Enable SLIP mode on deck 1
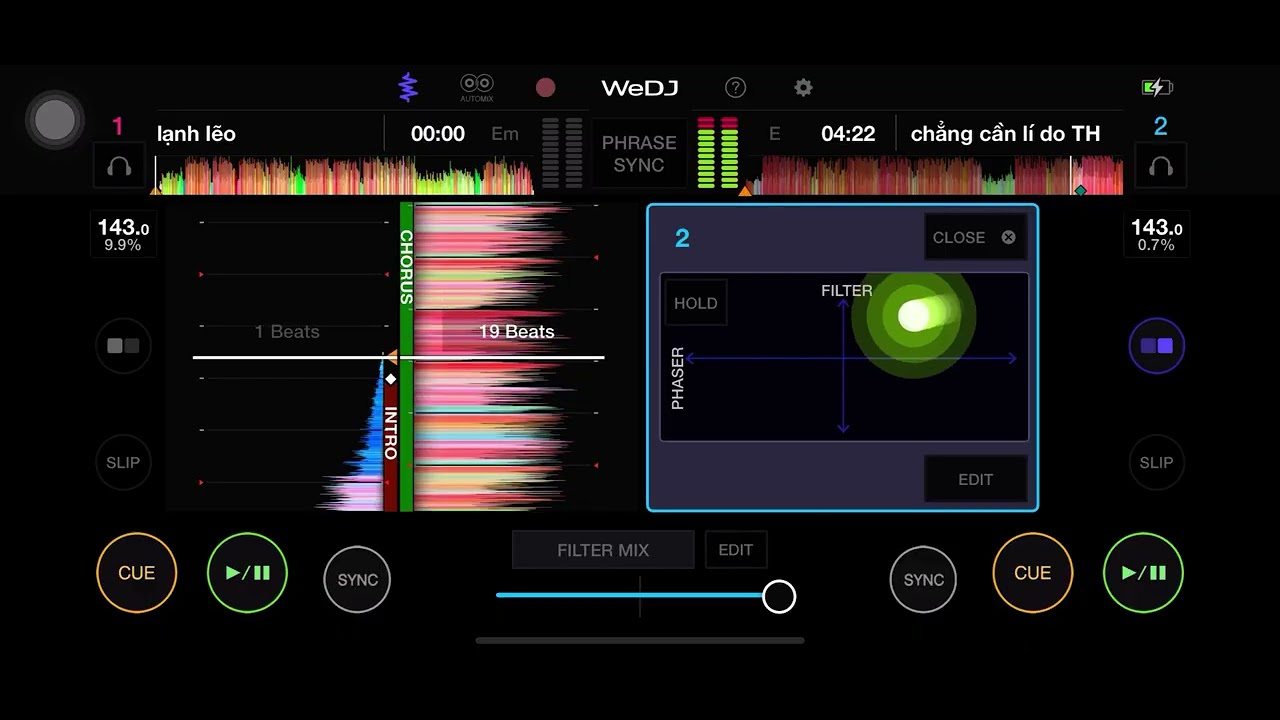 pos(123,463)
